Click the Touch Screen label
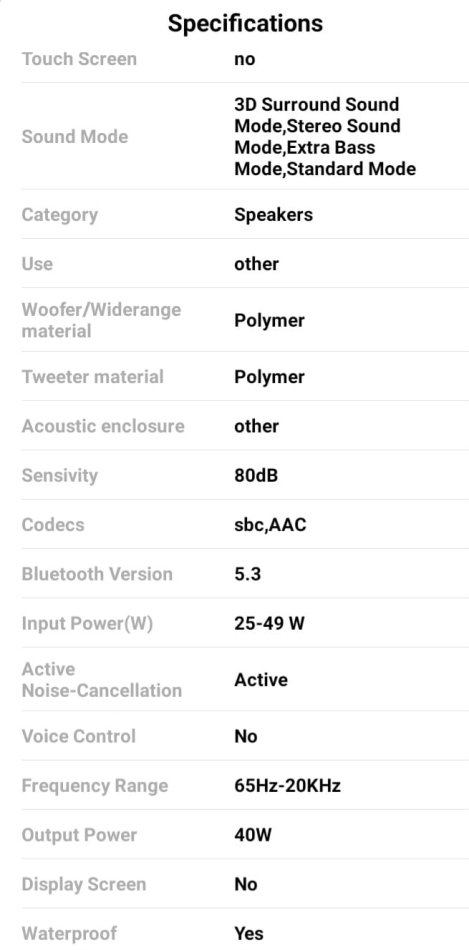469x950 pixels. tap(79, 59)
